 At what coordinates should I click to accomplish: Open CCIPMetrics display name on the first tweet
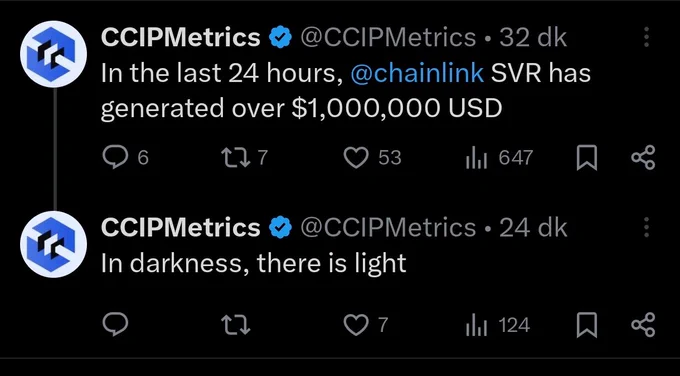point(180,37)
